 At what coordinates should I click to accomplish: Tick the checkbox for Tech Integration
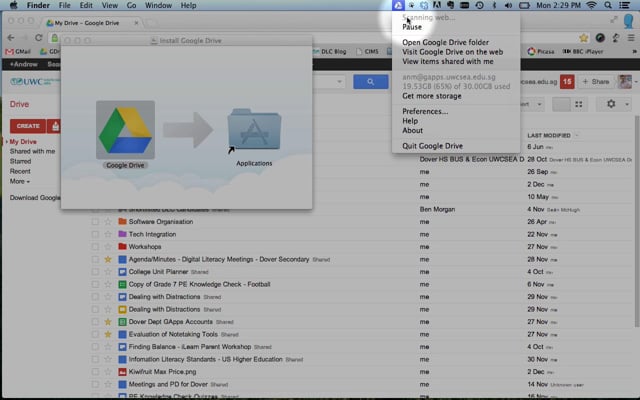95,234
